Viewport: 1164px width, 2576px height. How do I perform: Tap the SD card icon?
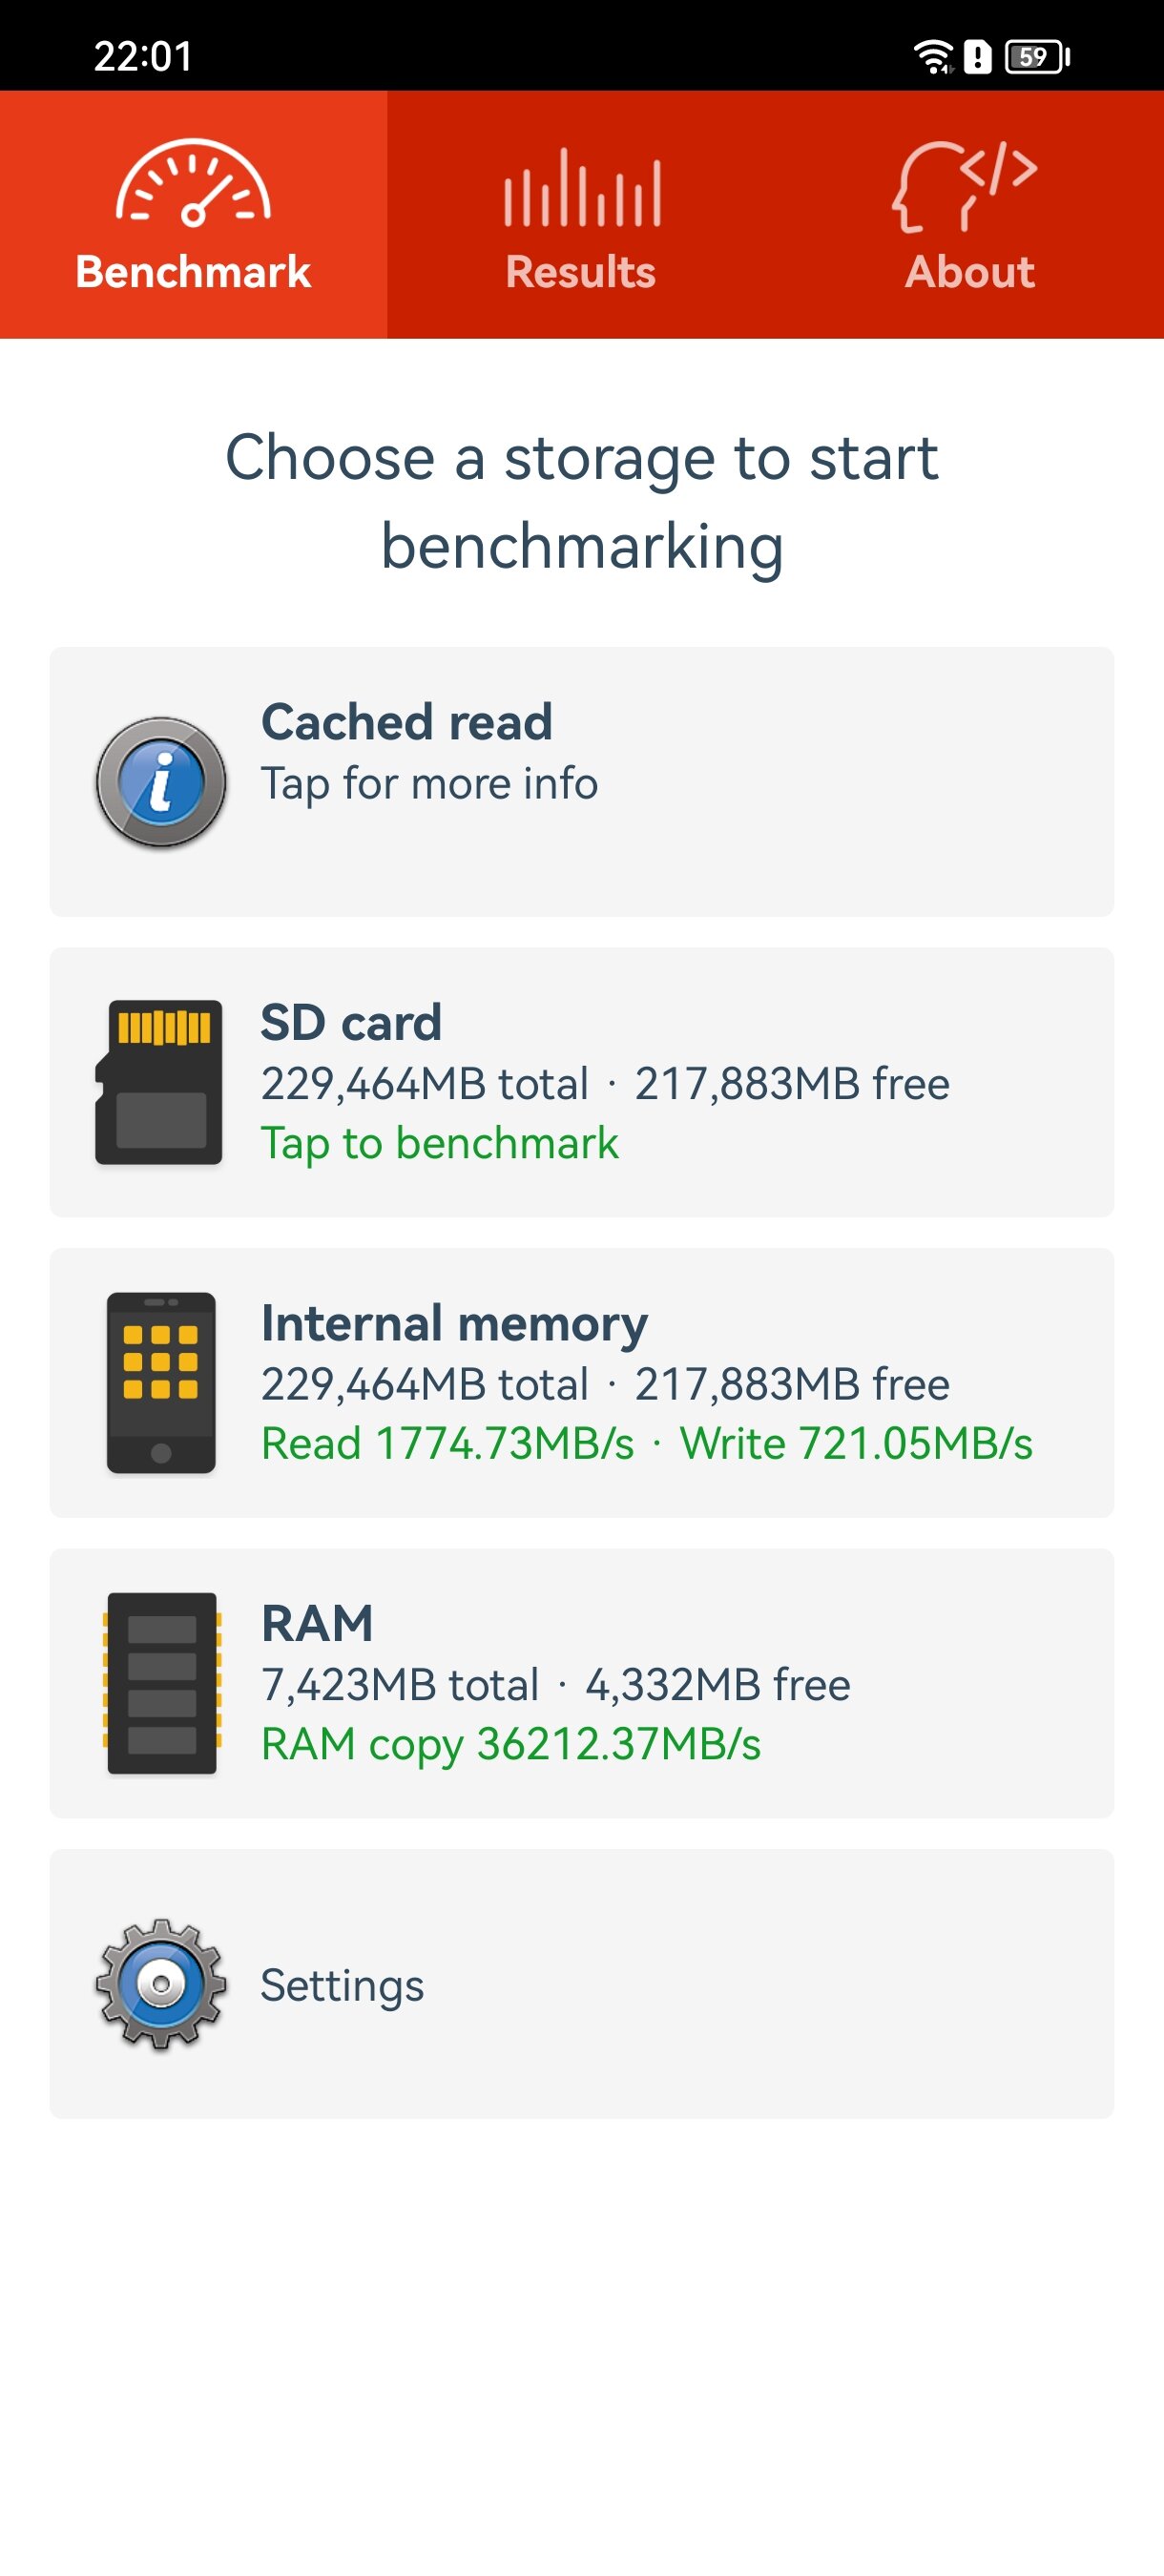[x=160, y=1082]
